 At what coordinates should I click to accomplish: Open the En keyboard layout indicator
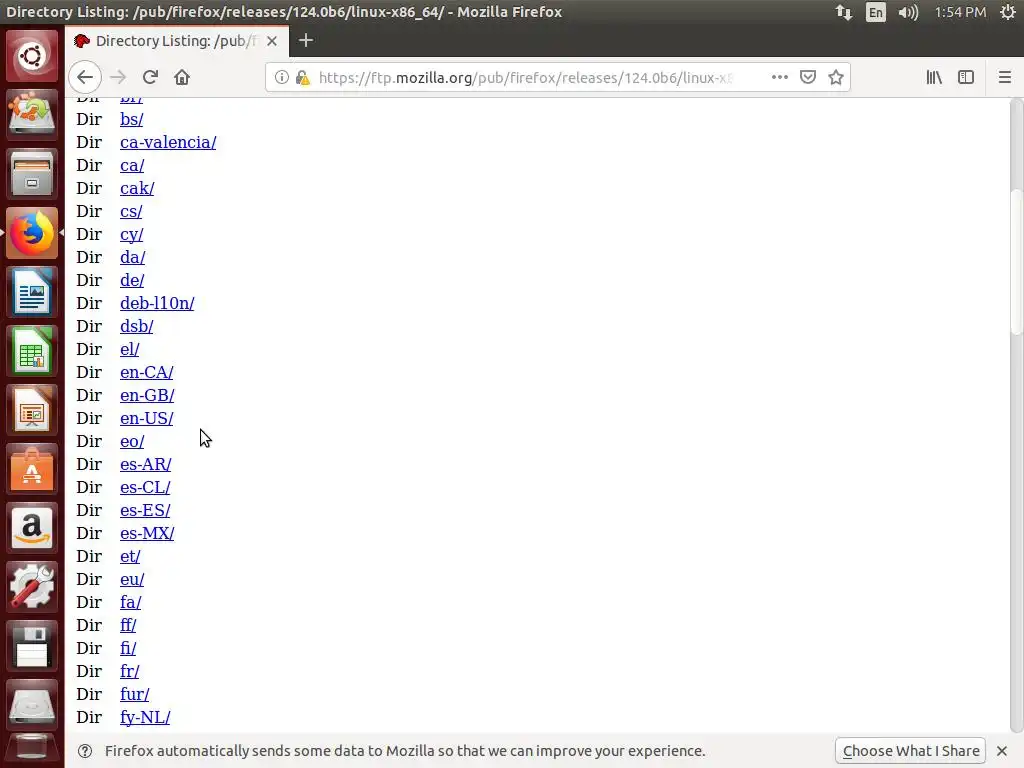click(x=876, y=12)
